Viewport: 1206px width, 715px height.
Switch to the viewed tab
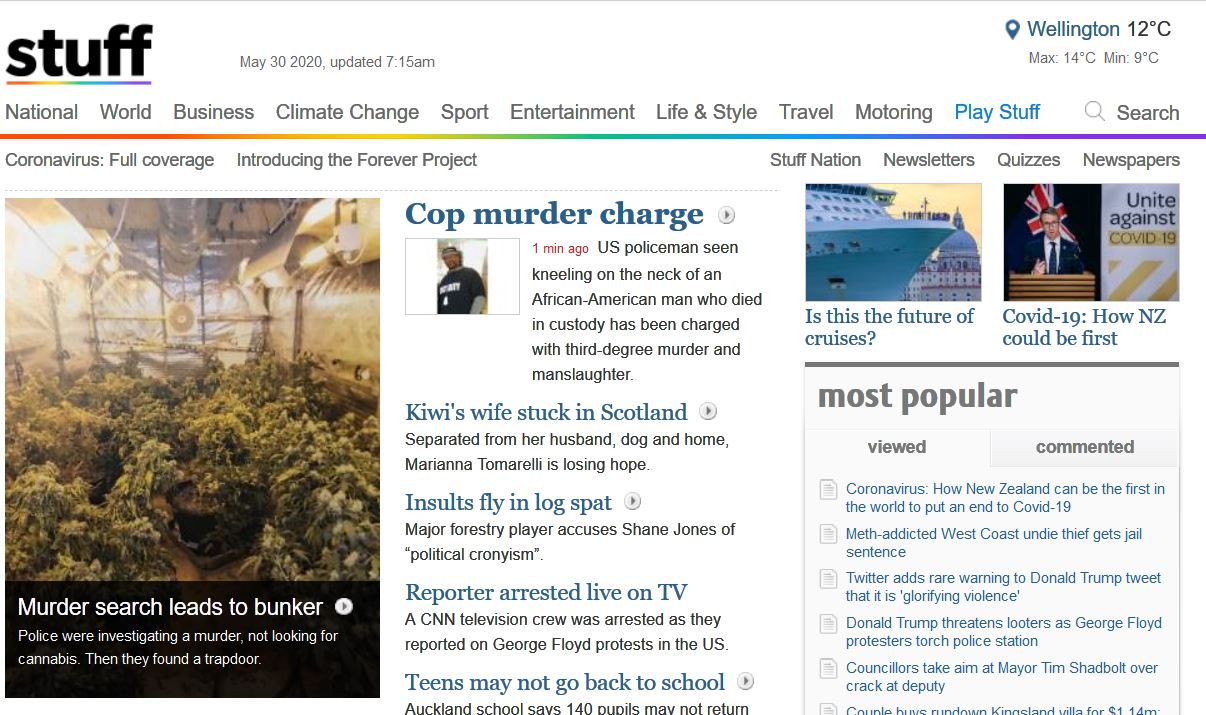tap(897, 447)
